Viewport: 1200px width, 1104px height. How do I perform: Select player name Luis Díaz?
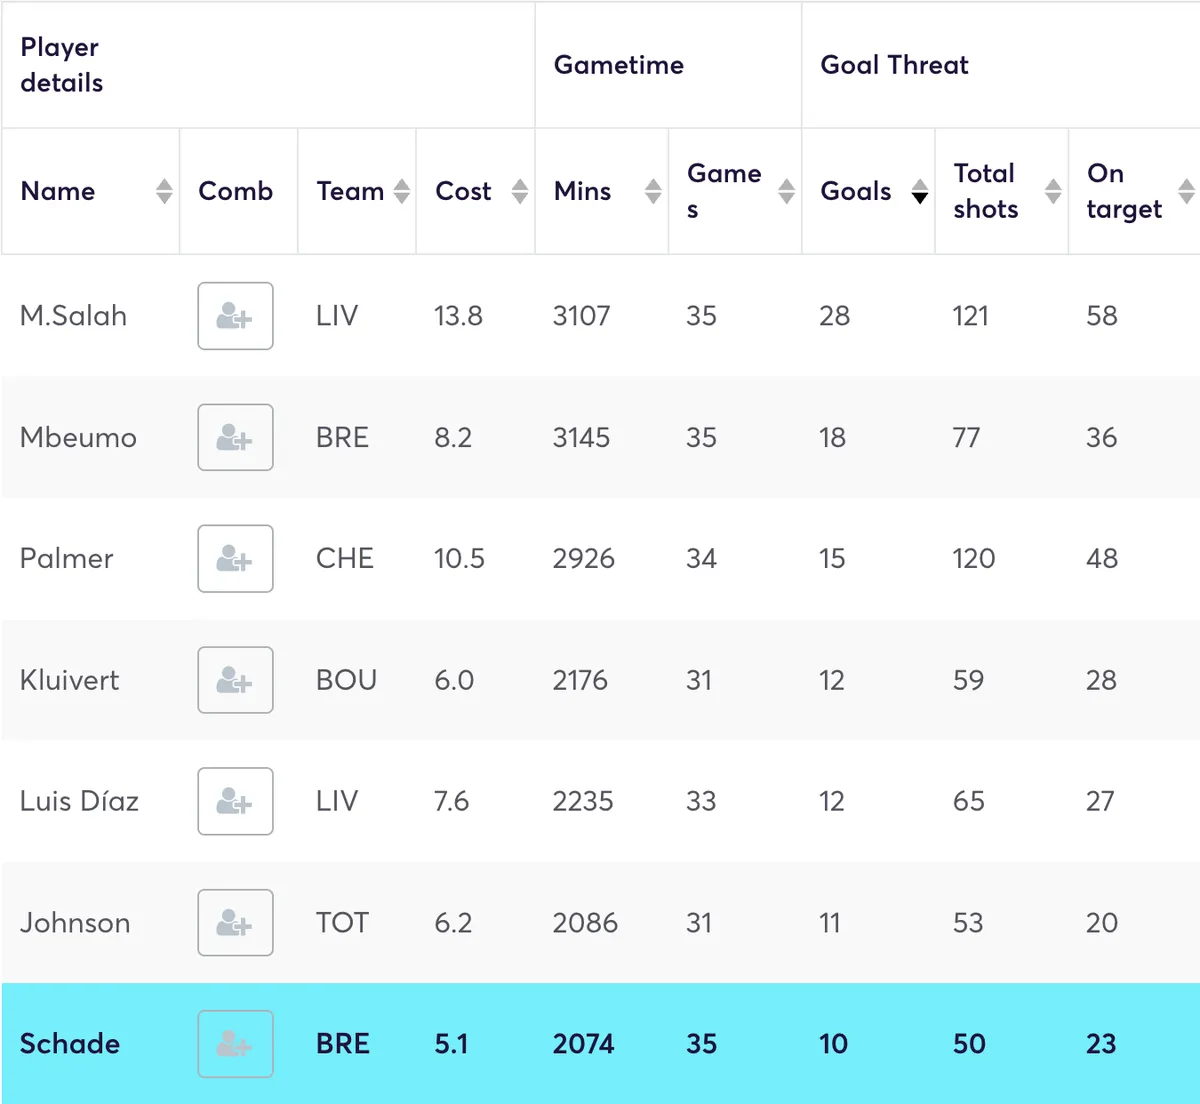(x=79, y=801)
